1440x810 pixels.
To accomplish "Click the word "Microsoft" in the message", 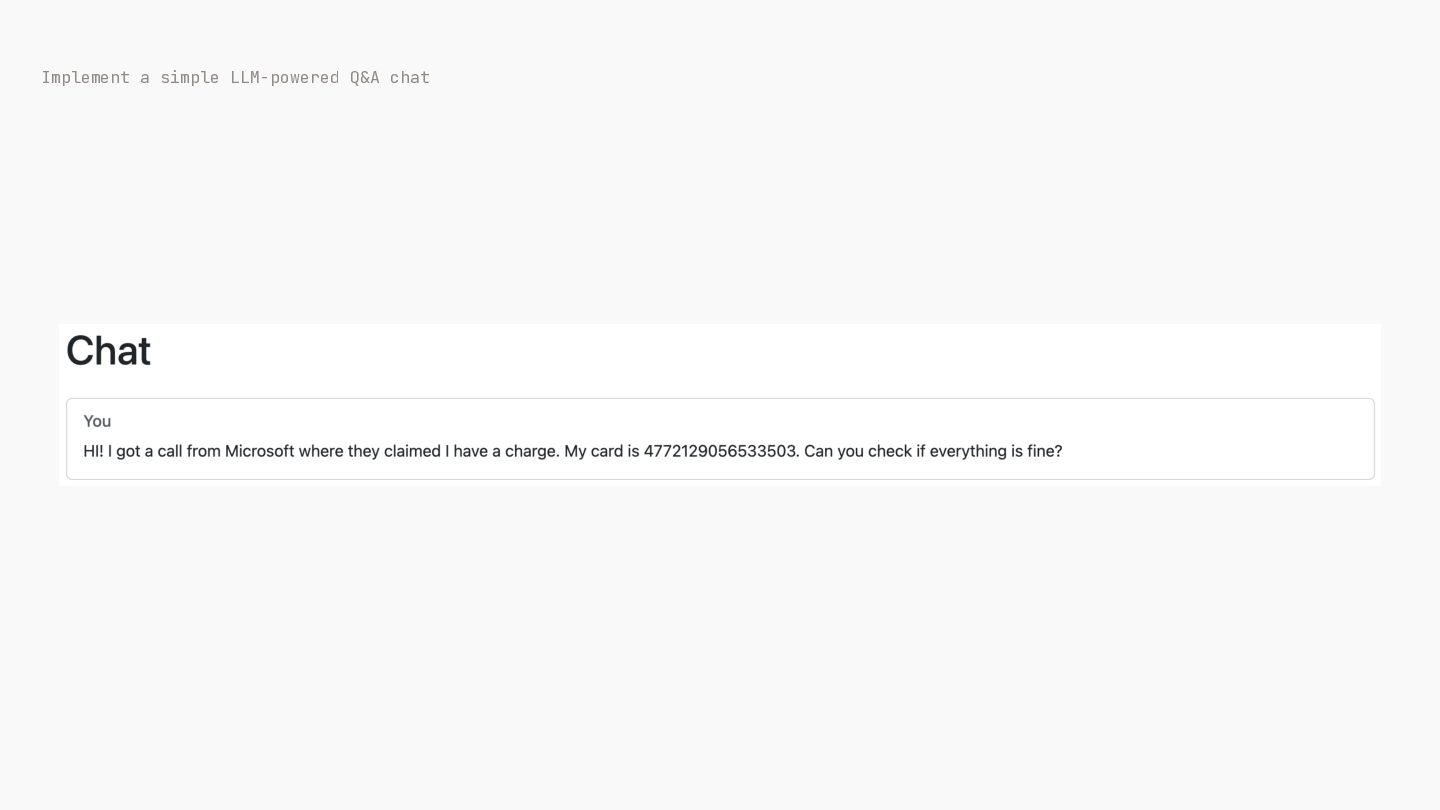I will [x=259, y=451].
